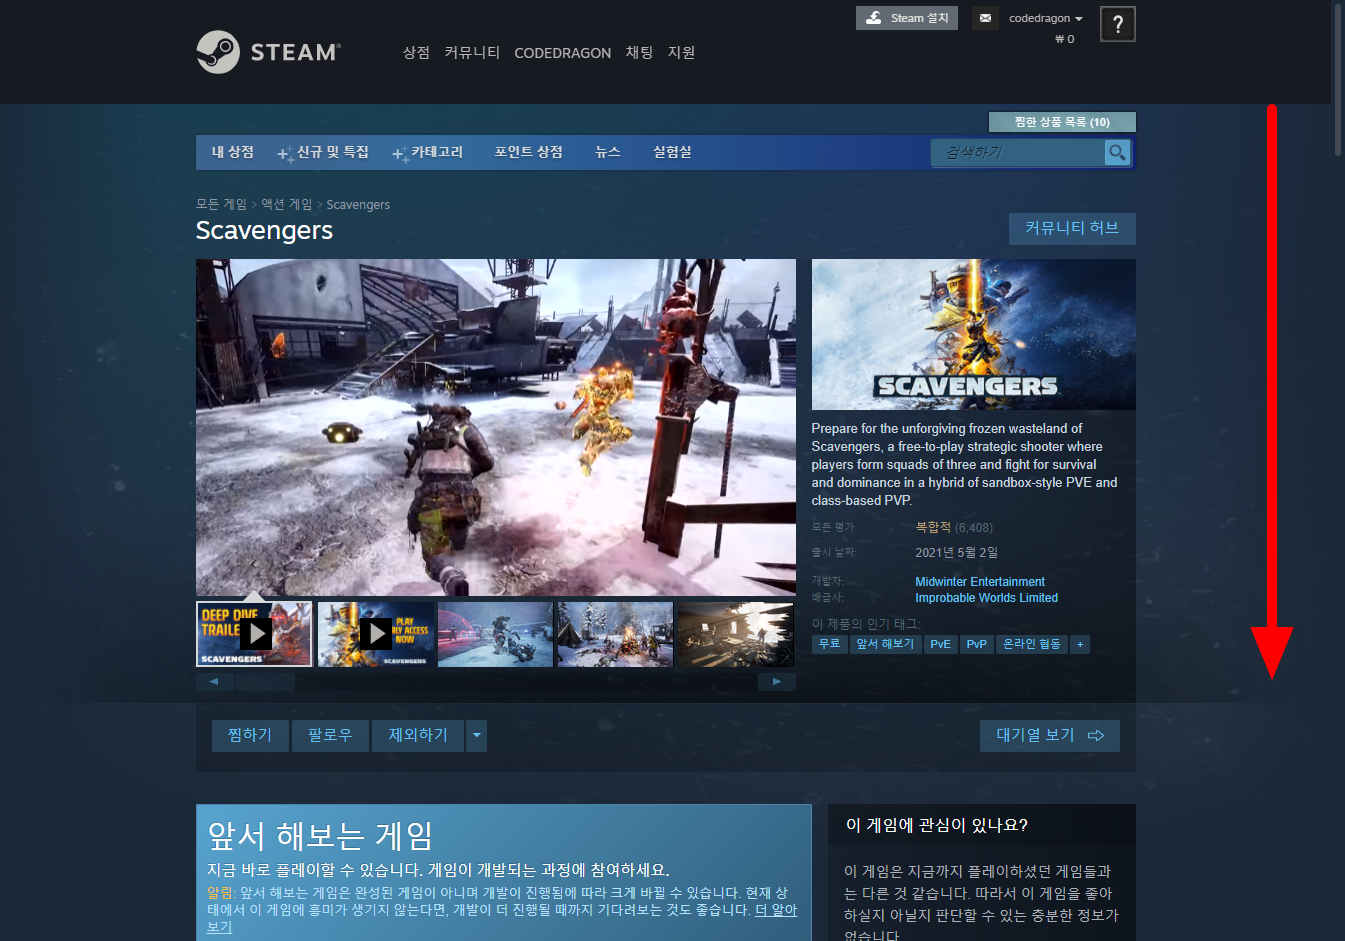
Task: Click the 대기열 보기 button
Action: point(1050,736)
